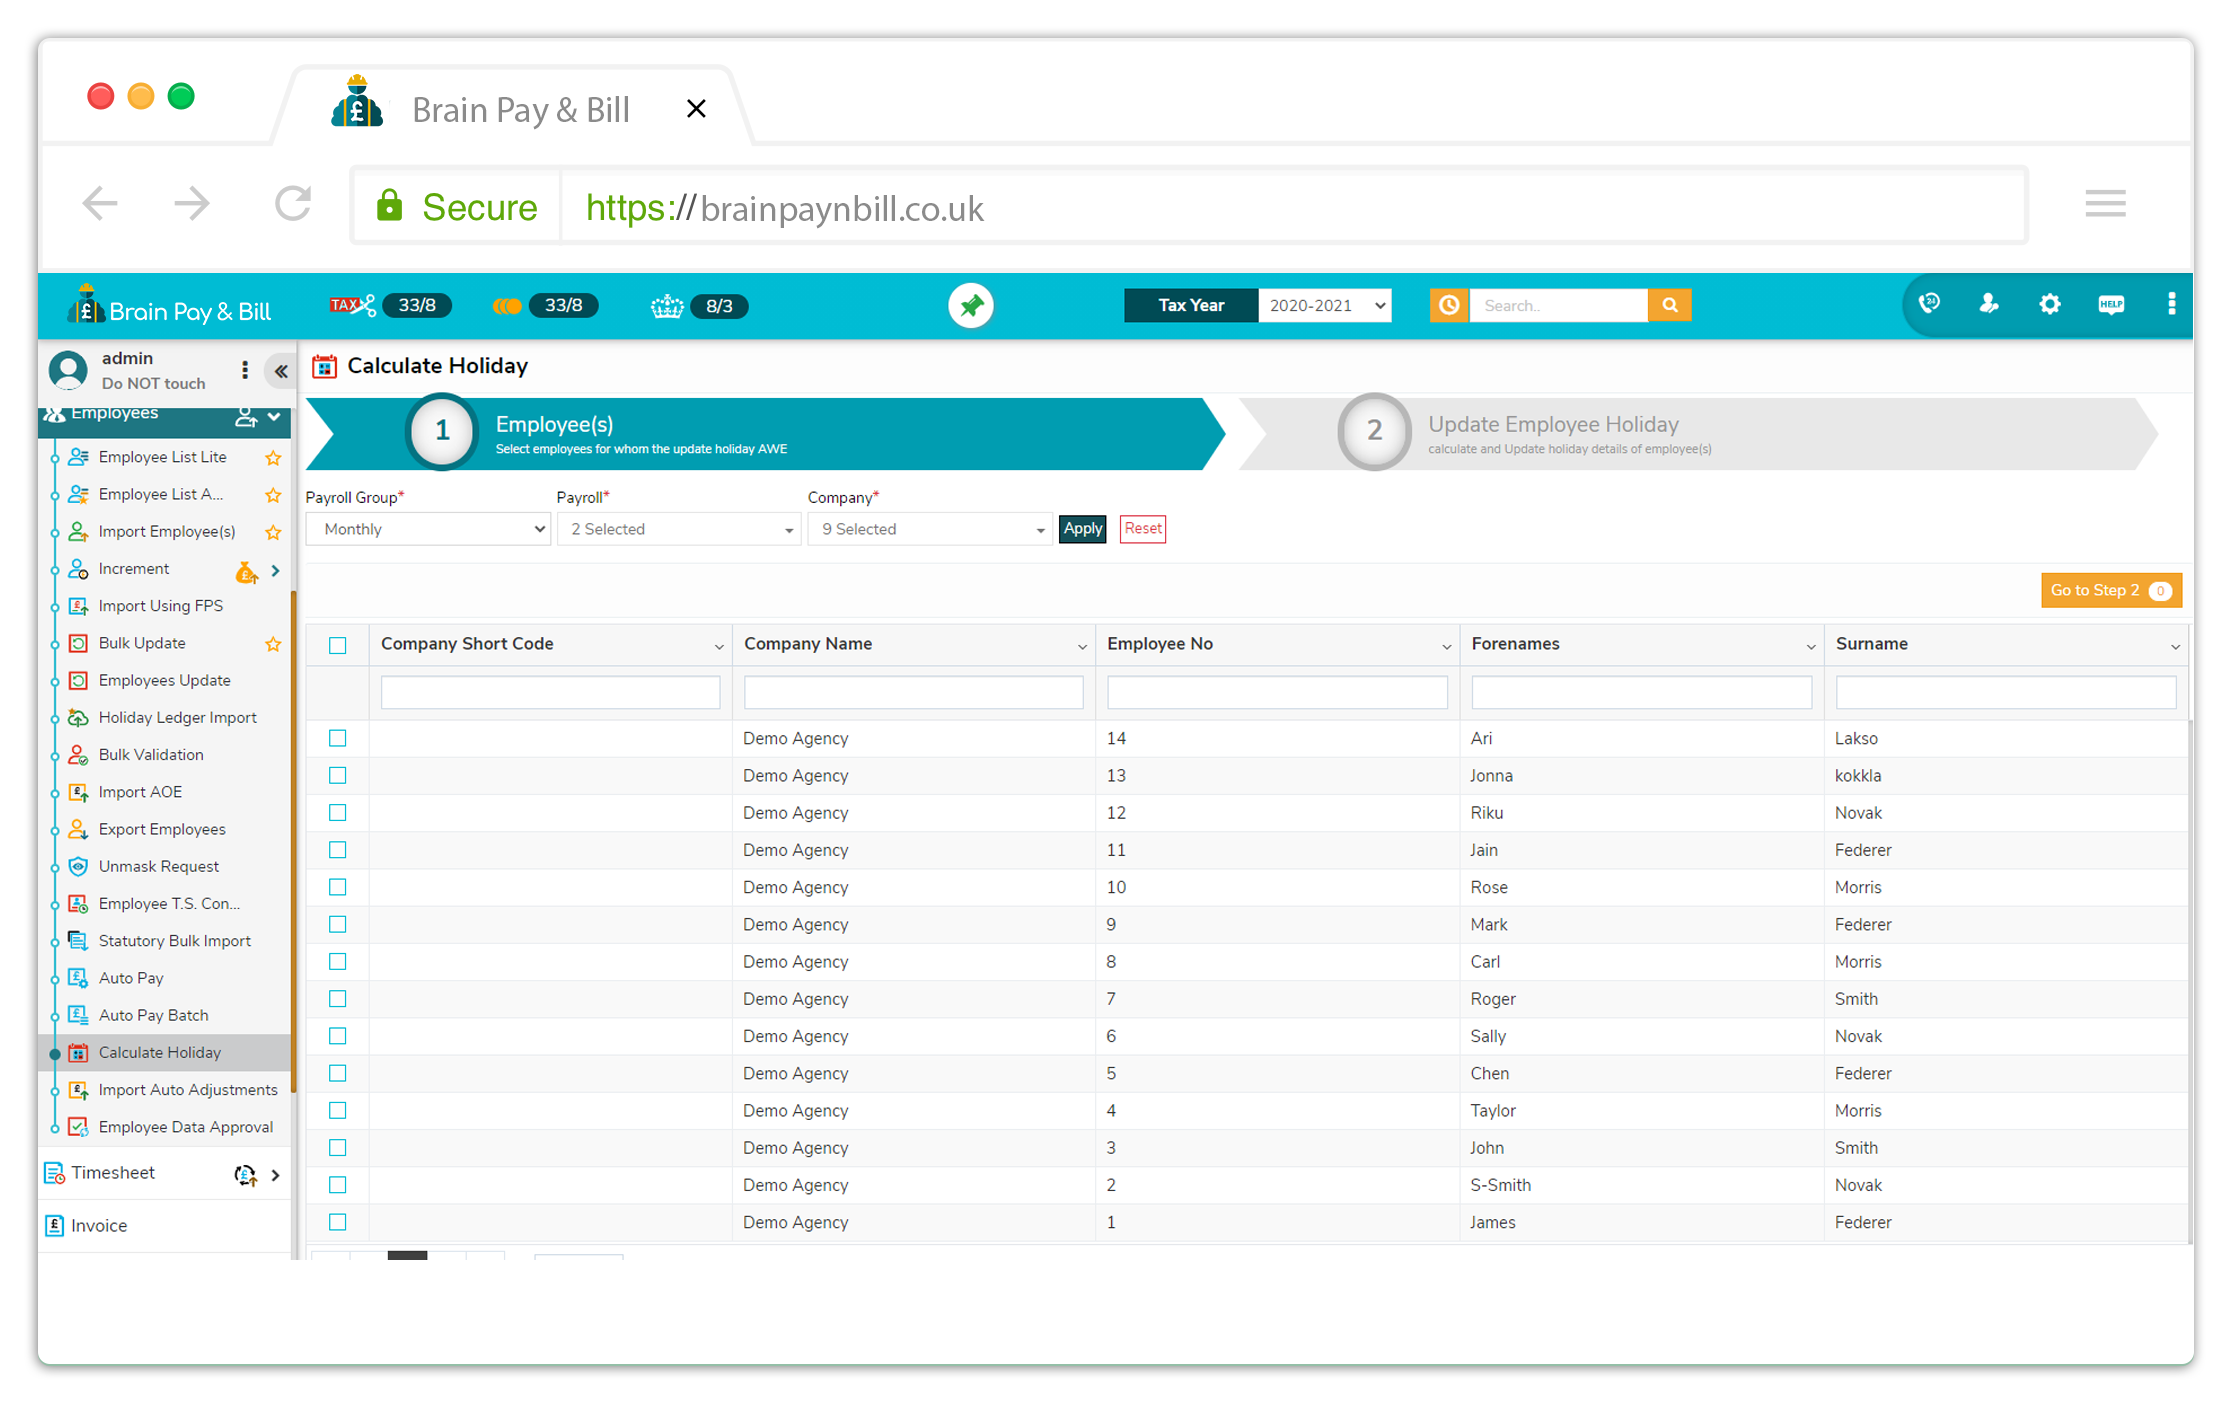Open the 24-hour phone support icon
2232x1408 pixels.
point(1930,304)
